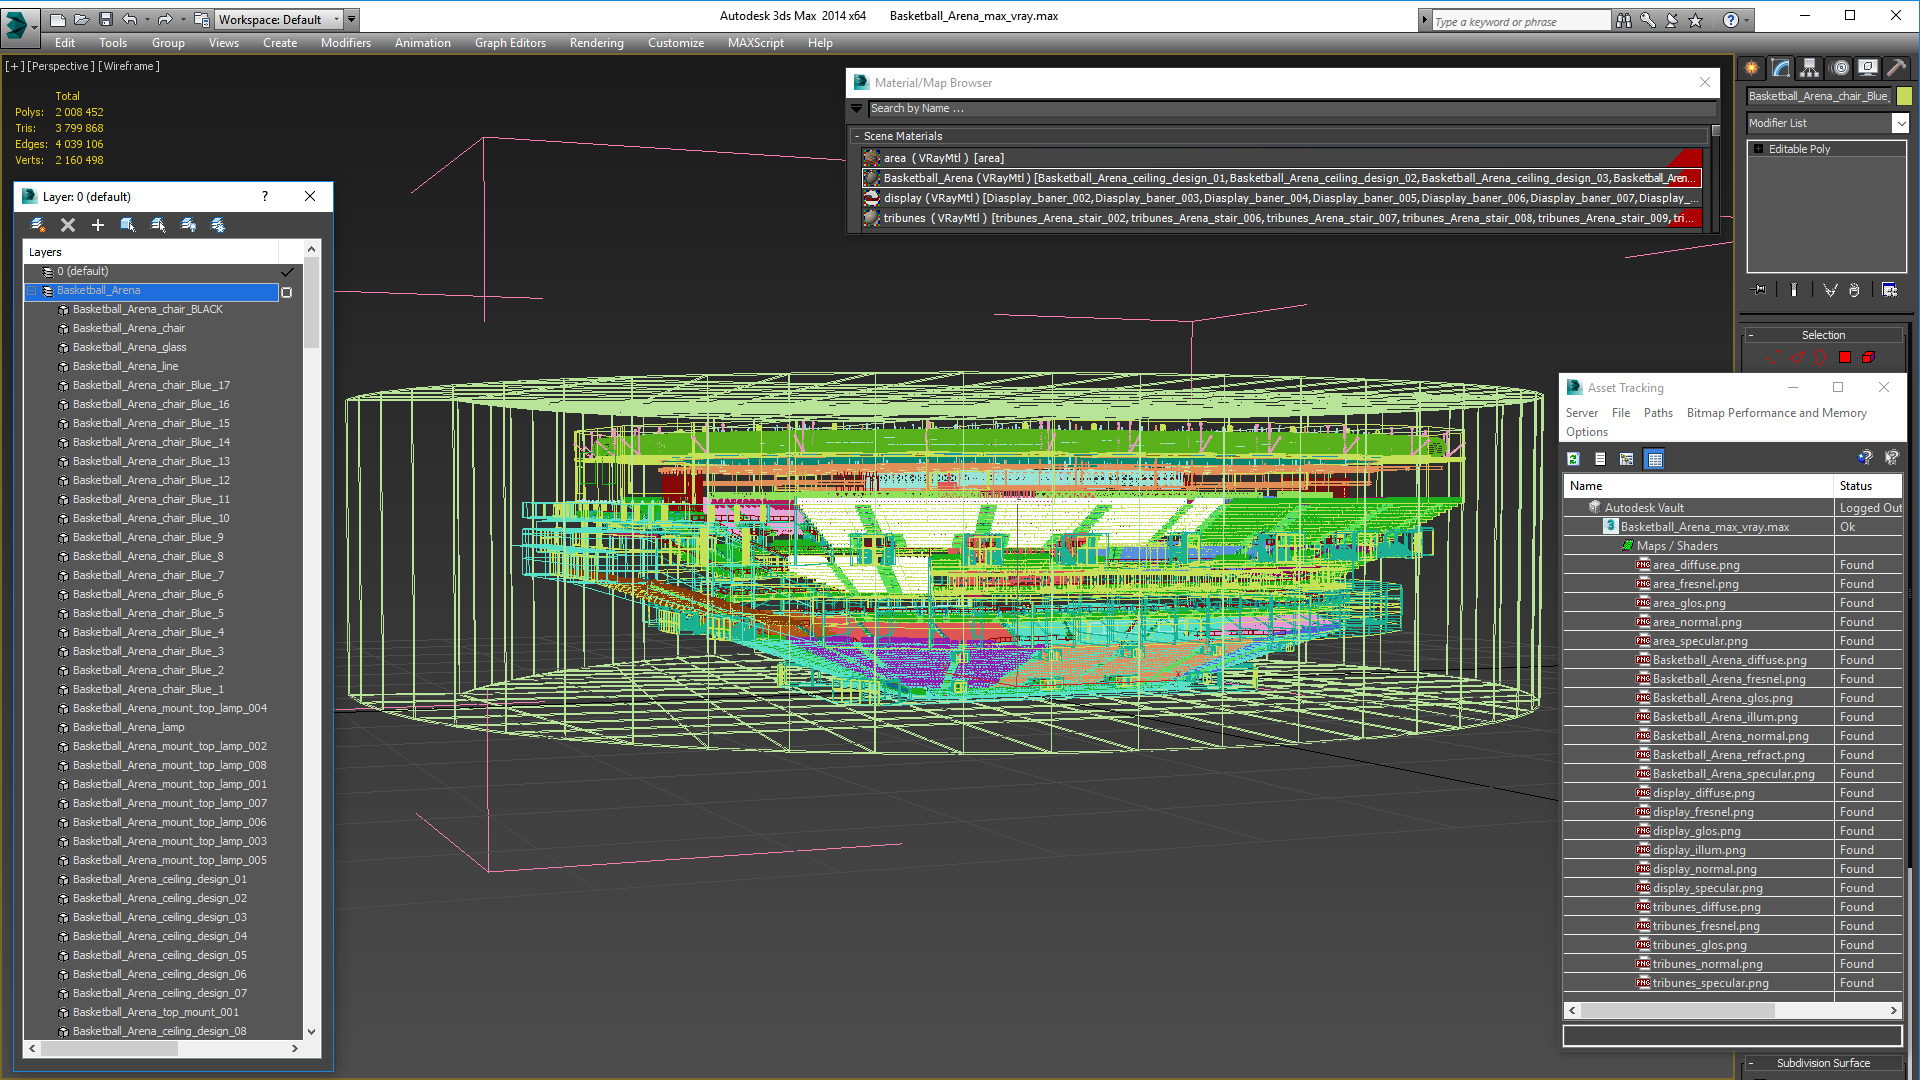Click the Save File icon in quick access toolbar
The height and width of the screenshot is (1080, 1920).
pos(105,19)
